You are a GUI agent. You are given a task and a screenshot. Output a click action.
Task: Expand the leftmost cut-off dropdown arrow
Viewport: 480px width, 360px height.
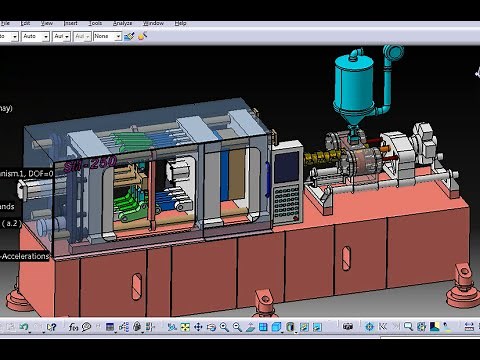(15, 37)
